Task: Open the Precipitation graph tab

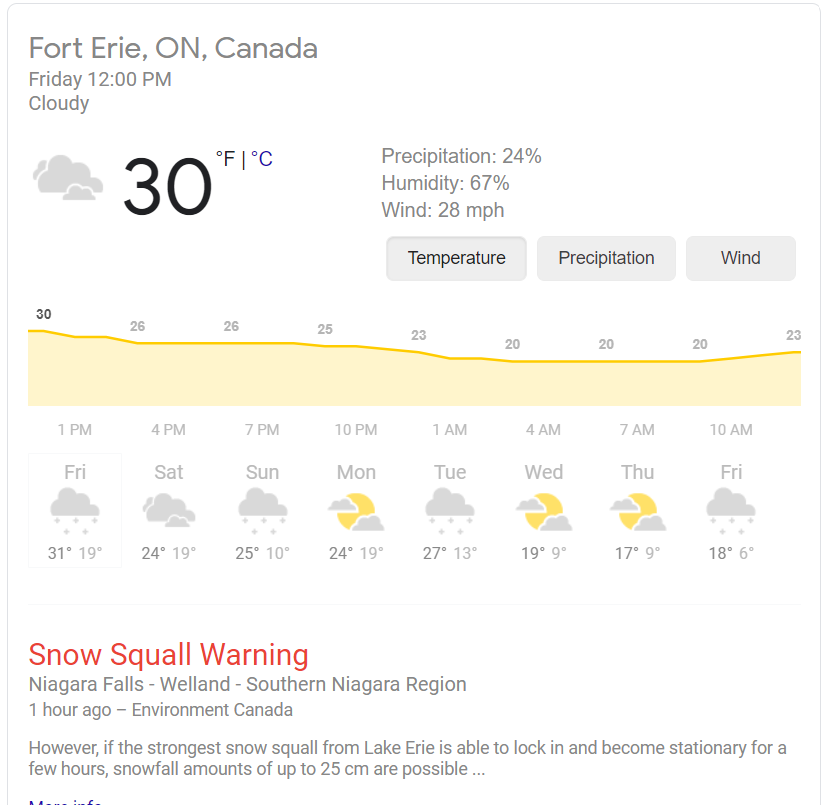Action: (606, 258)
